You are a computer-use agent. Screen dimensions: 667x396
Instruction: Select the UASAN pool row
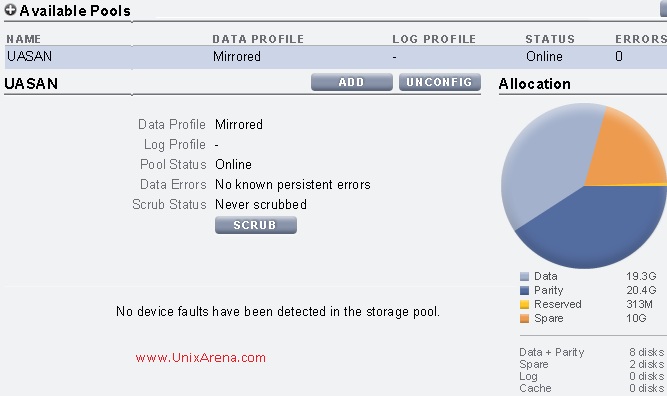coord(336,57)
